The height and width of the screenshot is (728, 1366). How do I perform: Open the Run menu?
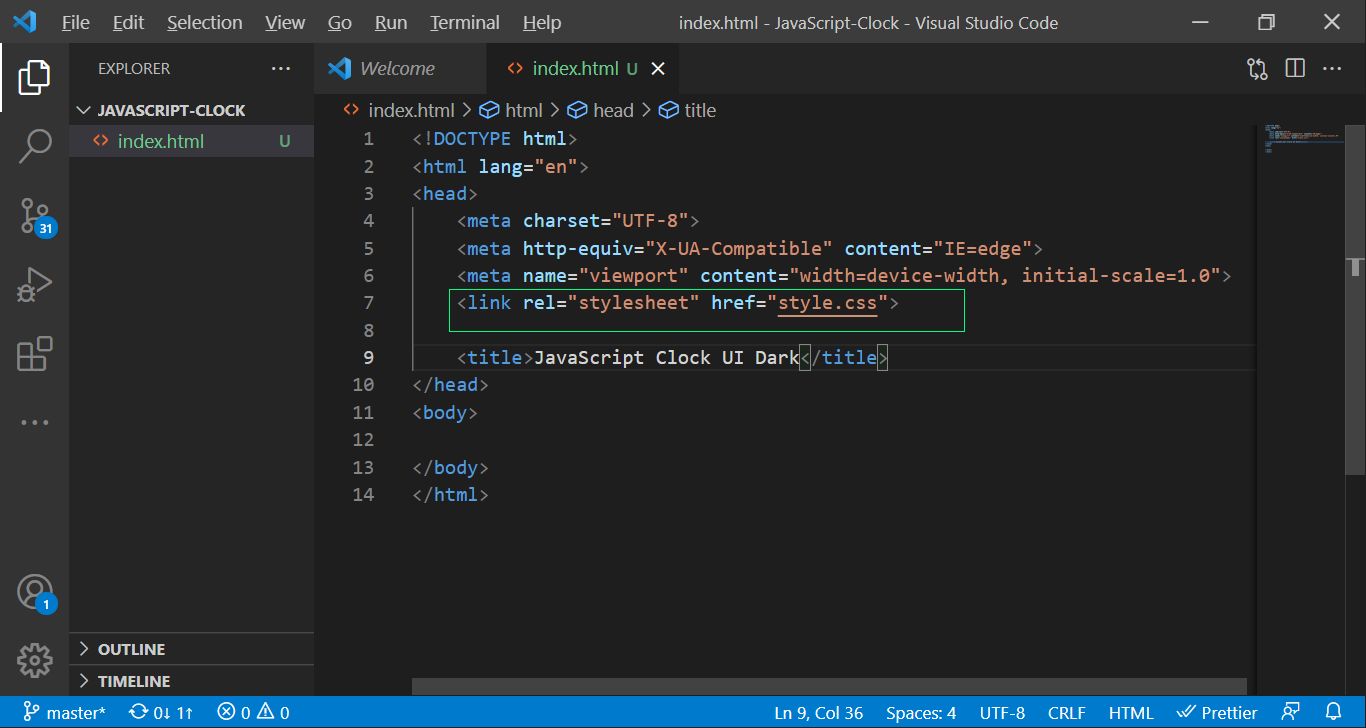pos(391,22)
